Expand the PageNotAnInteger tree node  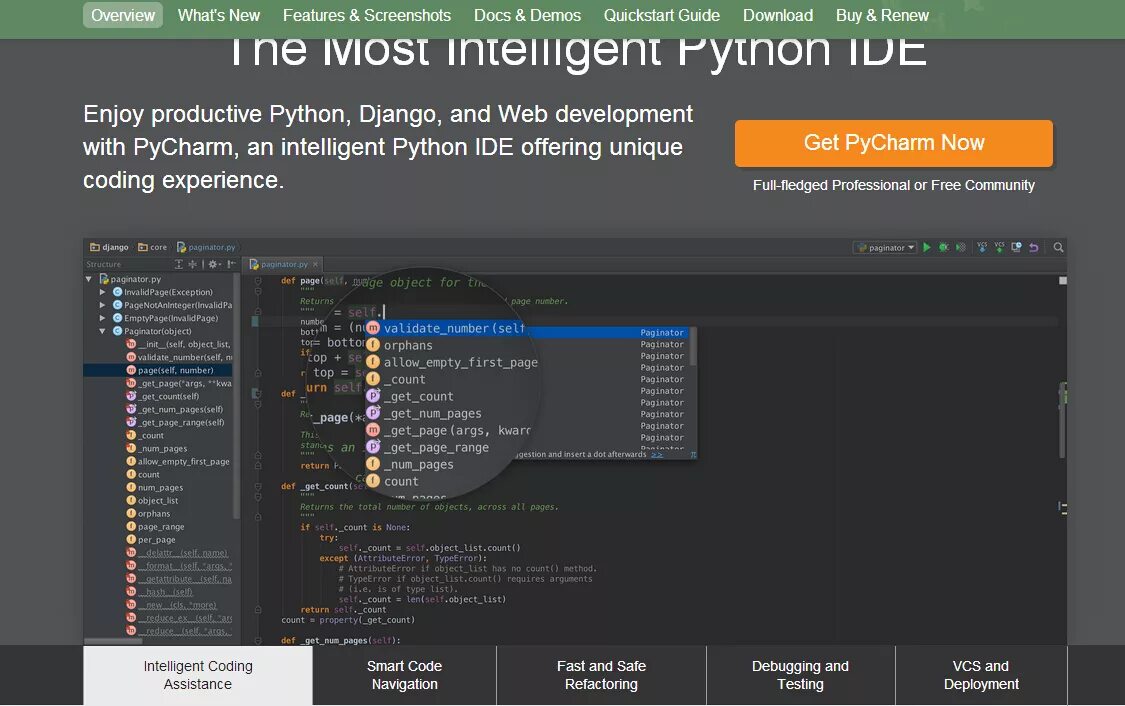(103, 305)
